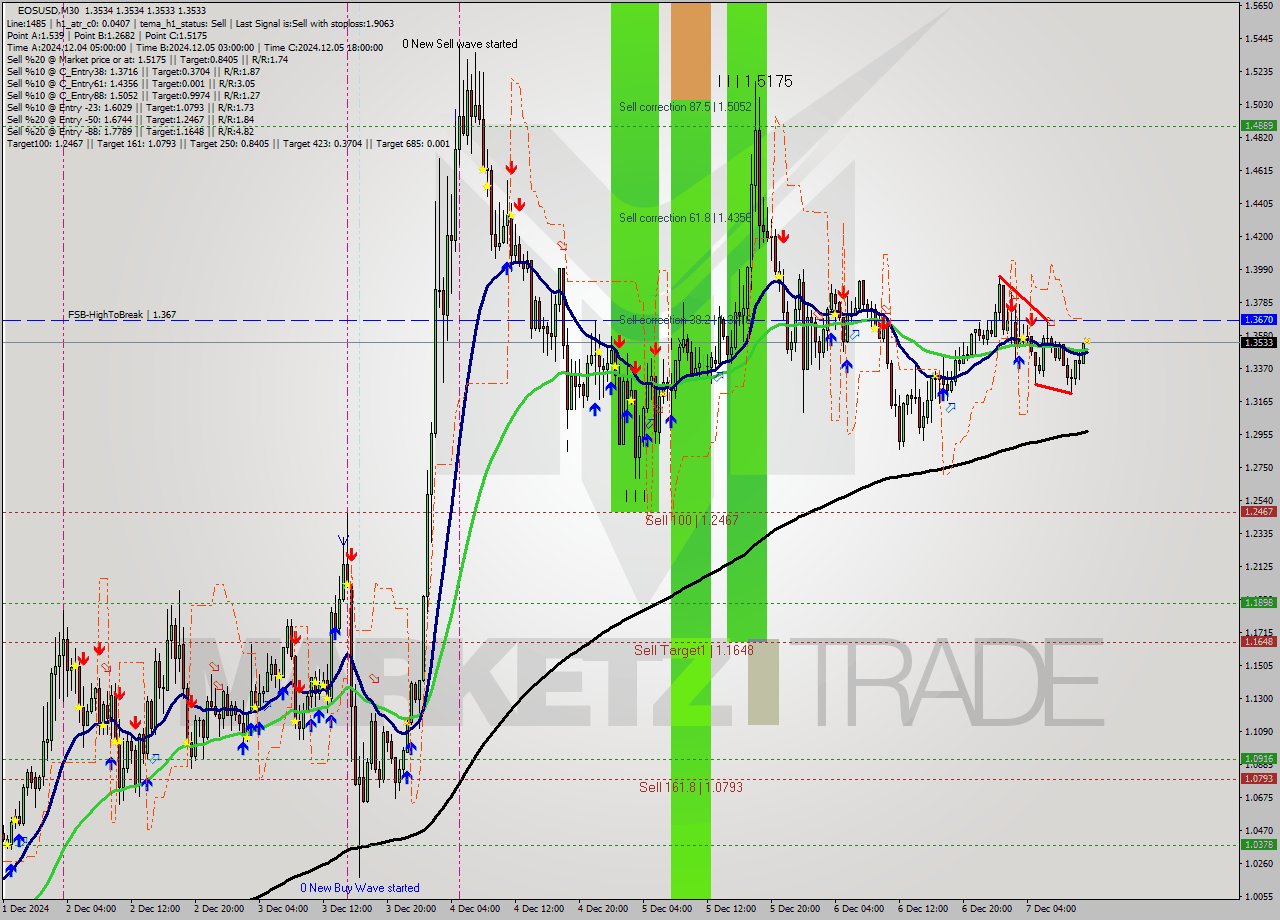
Task: Click the '7 Dec 04:00' time axis label
Action: tap(1051, 909)
